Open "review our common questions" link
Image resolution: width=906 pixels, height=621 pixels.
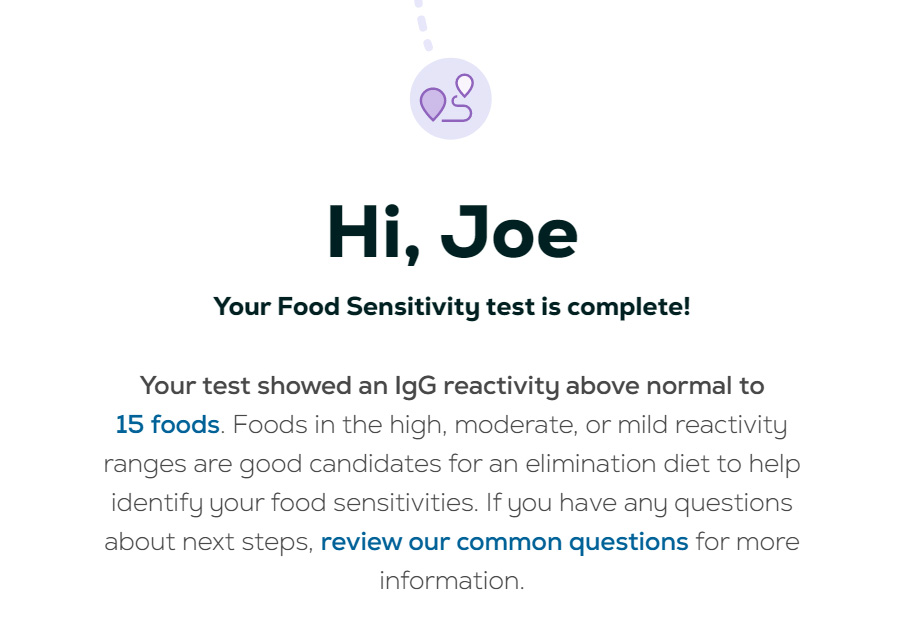click(x=504, y=542)
